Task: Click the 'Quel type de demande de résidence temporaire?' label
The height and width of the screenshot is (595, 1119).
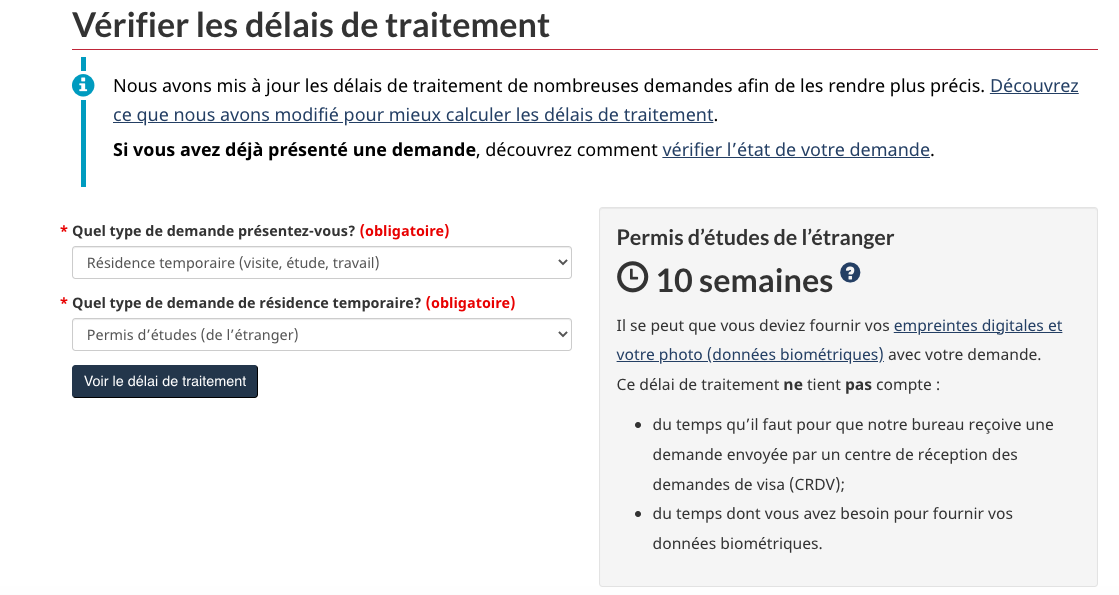Action: [x=246, y=302]
